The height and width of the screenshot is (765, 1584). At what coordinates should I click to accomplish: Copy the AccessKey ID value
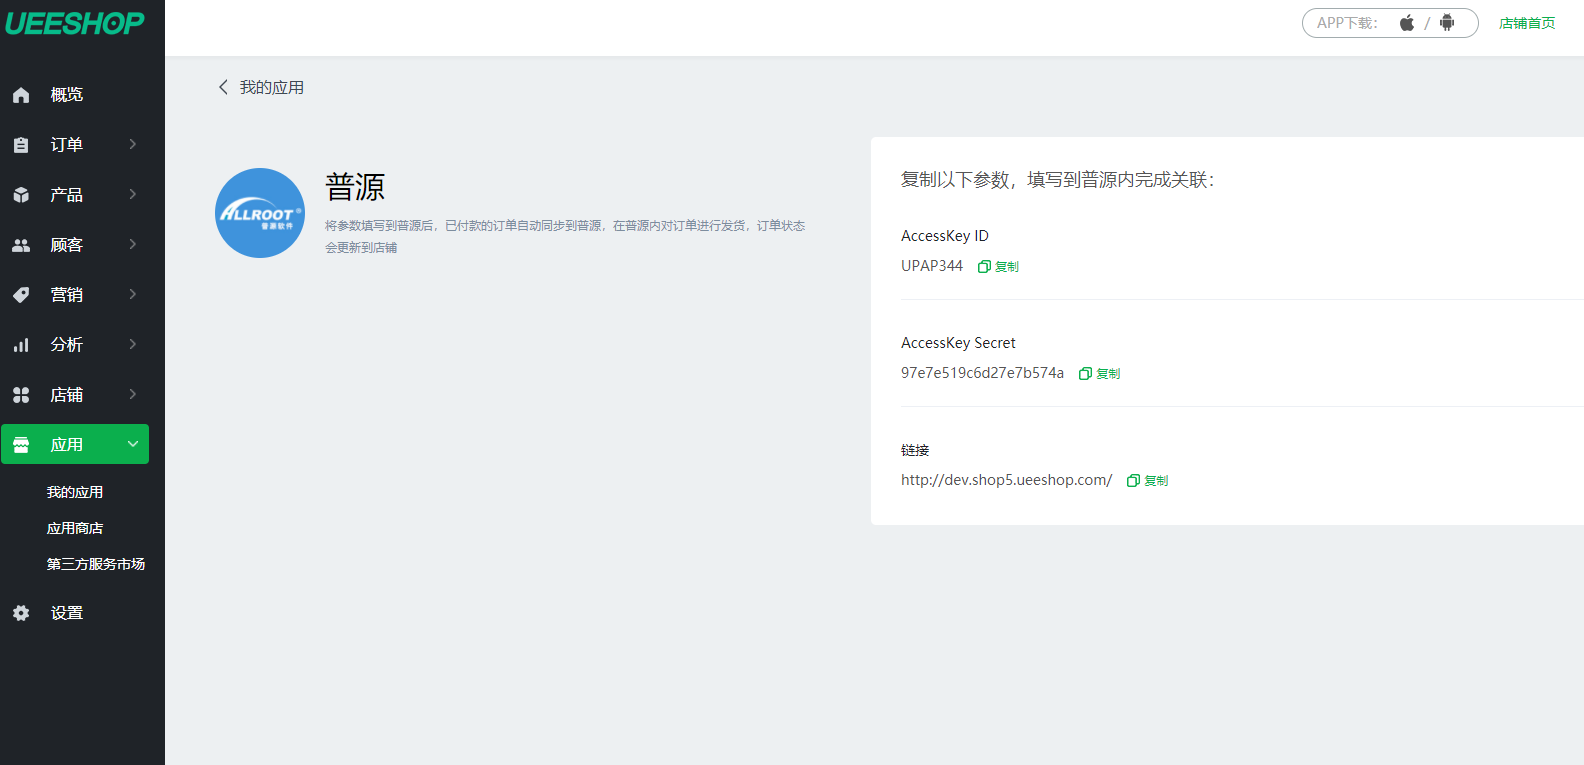point(999,267)
